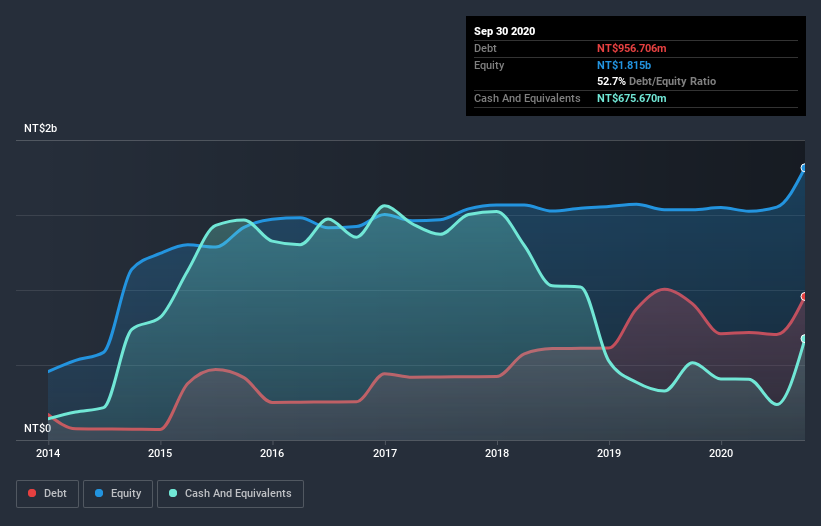Toggle the Debt legend button

48,494
